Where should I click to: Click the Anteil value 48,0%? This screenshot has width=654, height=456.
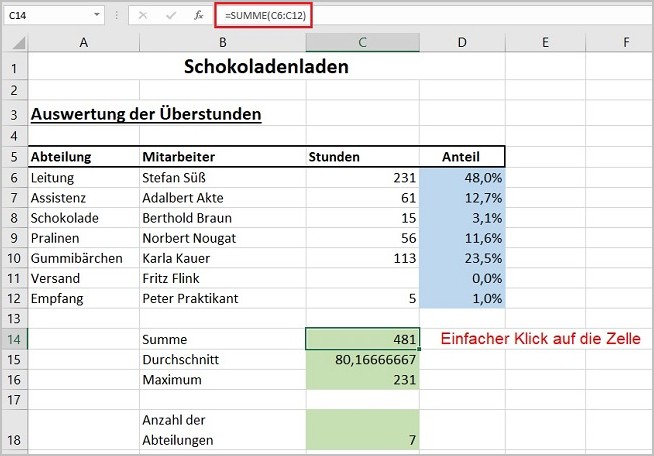[x=462, y=178]
